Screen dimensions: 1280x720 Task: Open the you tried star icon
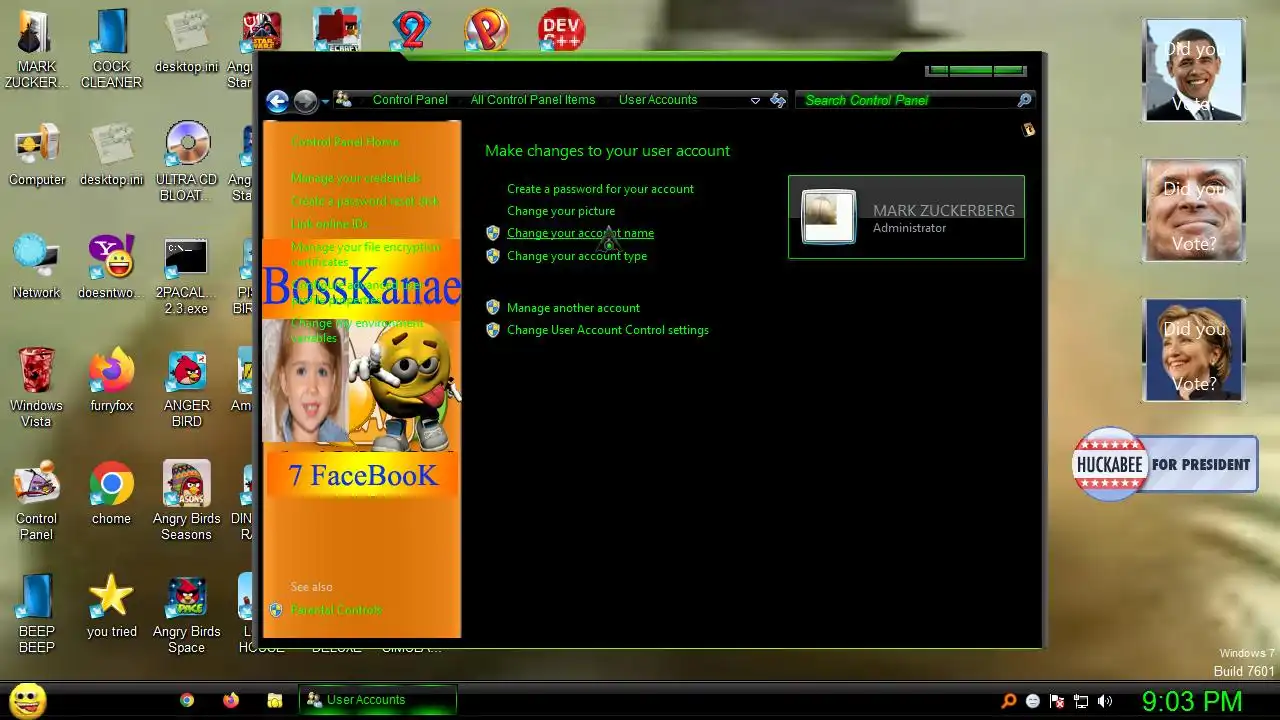[111, 606]
